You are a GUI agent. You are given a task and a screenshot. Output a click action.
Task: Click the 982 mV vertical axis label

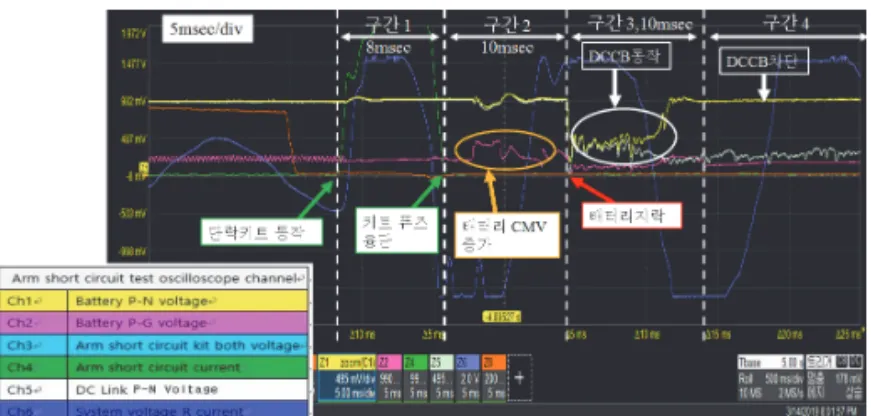(133, 102)
